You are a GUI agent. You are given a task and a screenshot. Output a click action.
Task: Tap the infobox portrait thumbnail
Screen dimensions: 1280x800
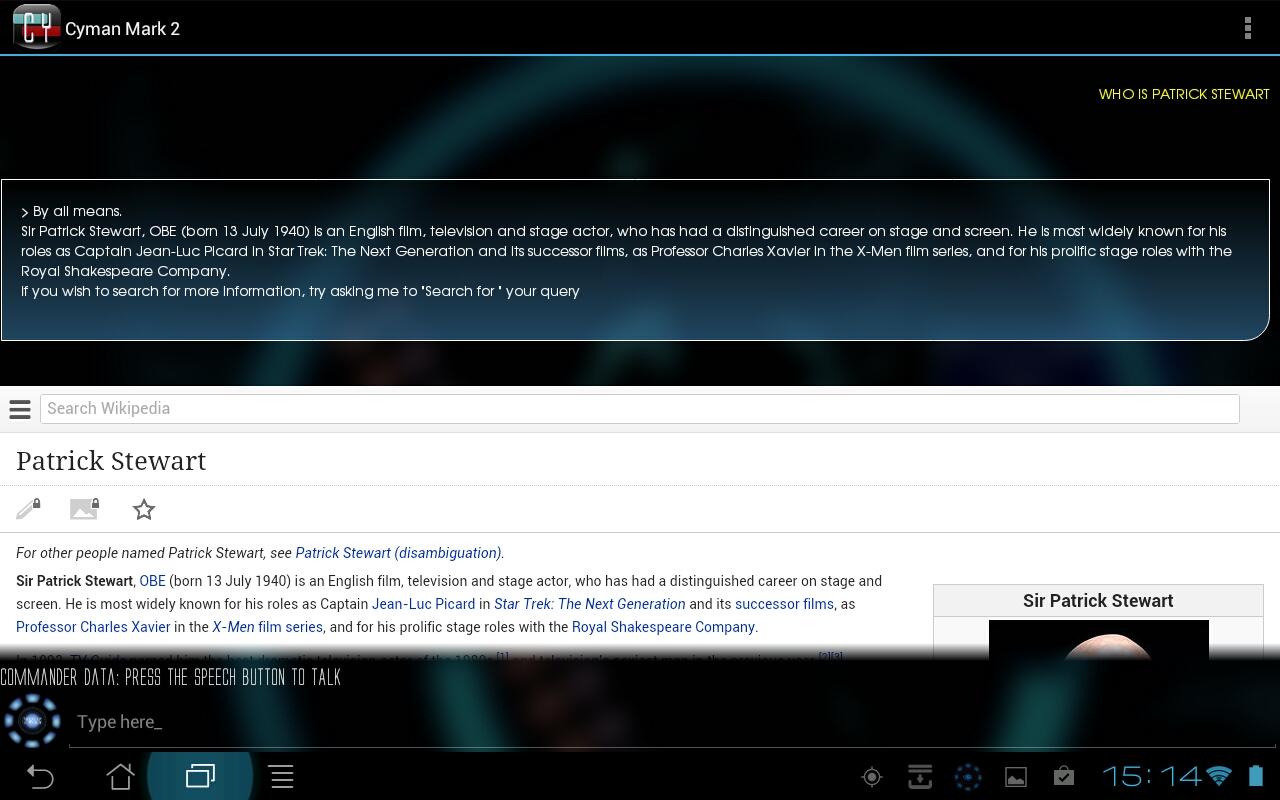point(1098,640)
